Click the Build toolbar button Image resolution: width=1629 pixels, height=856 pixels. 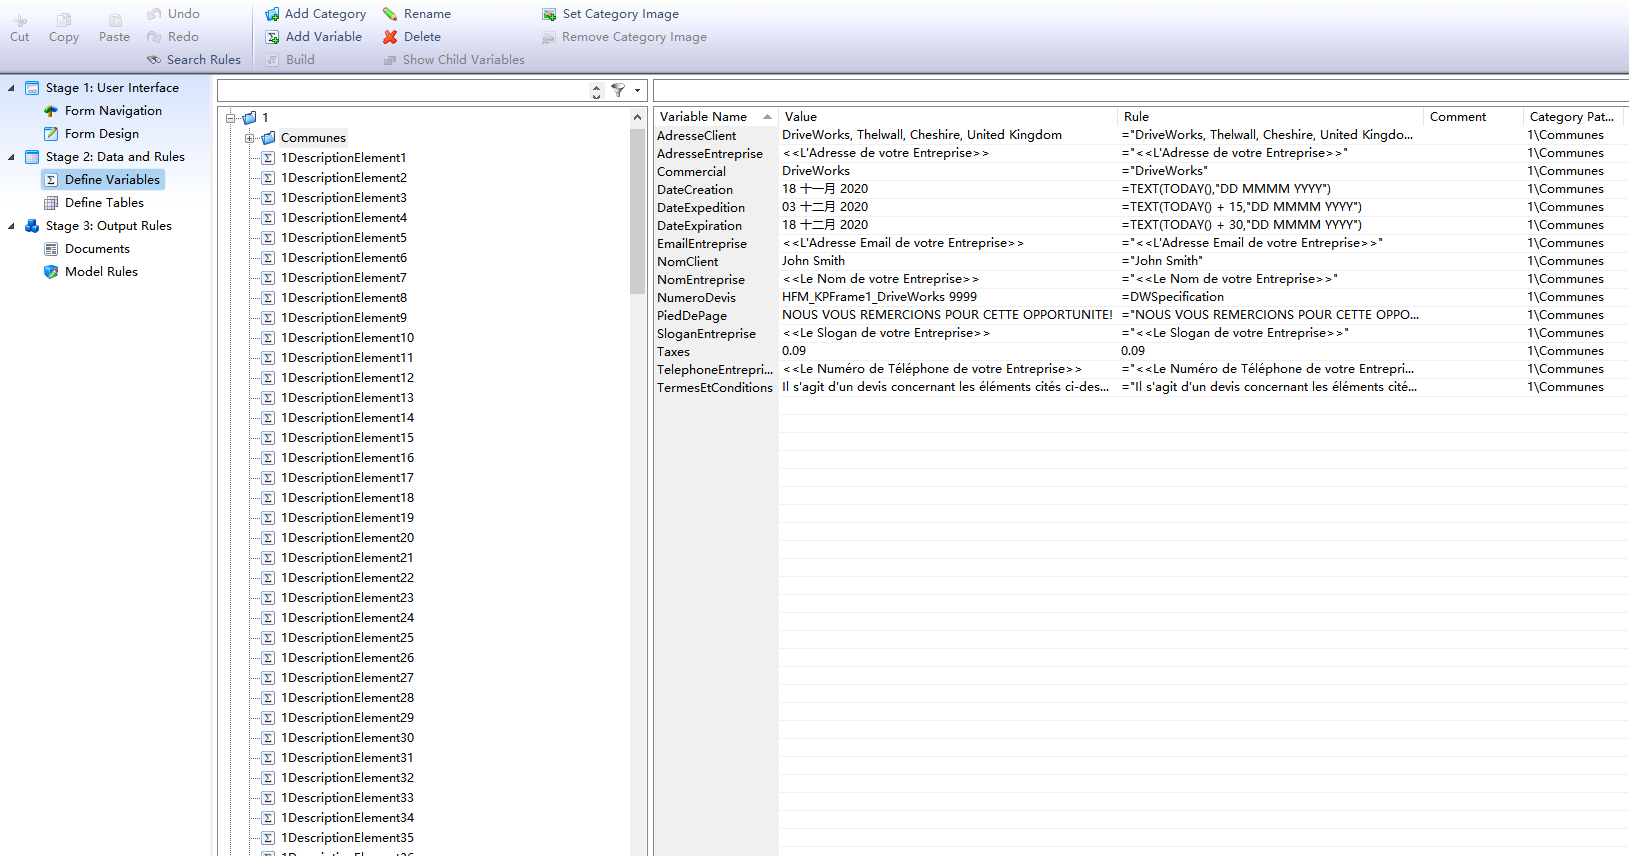pyautogui.click(x=291, y=60)
